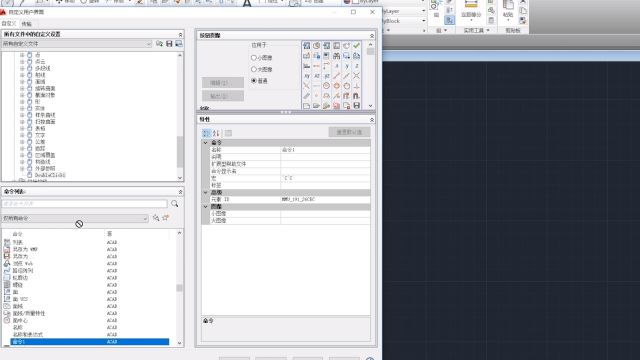Select the 区域覆盖 tree item
The image size is (640, 360).
pos(45,155)
